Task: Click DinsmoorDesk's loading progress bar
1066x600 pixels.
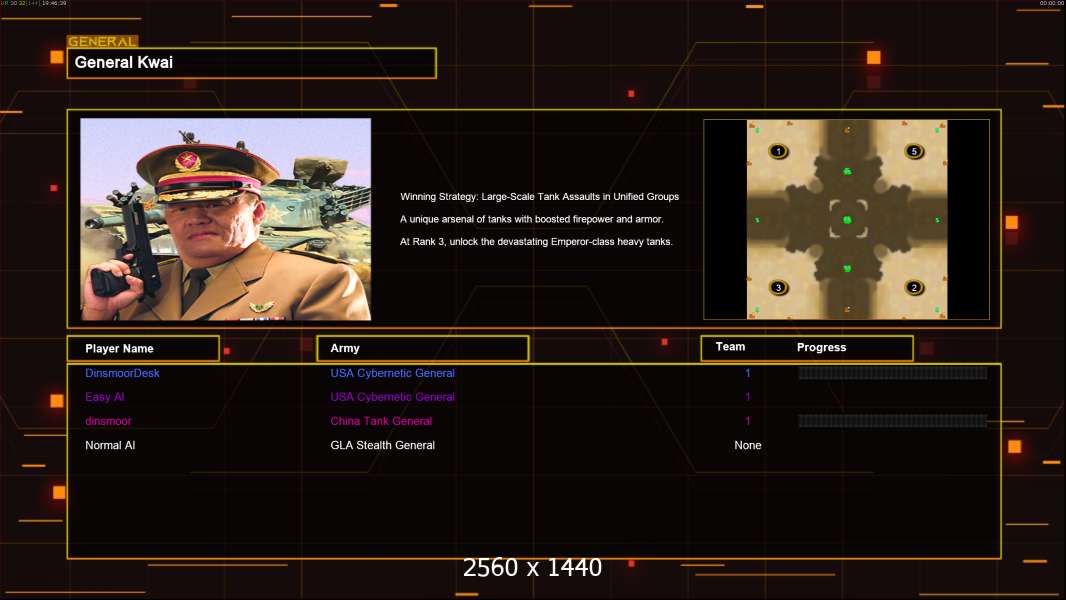Action: [x=893, y=372]
